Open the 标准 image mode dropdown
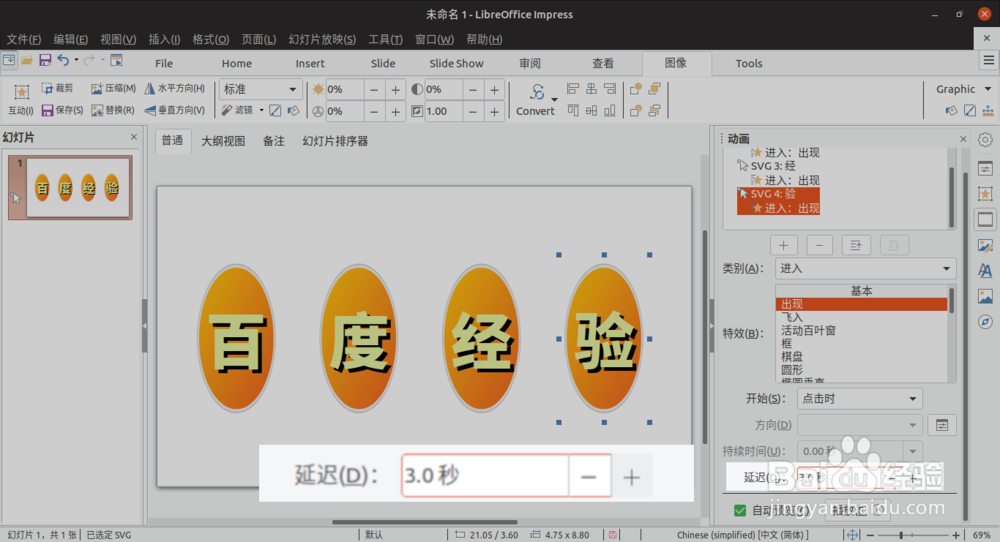The image size is (1000, 542). (260, 89)
